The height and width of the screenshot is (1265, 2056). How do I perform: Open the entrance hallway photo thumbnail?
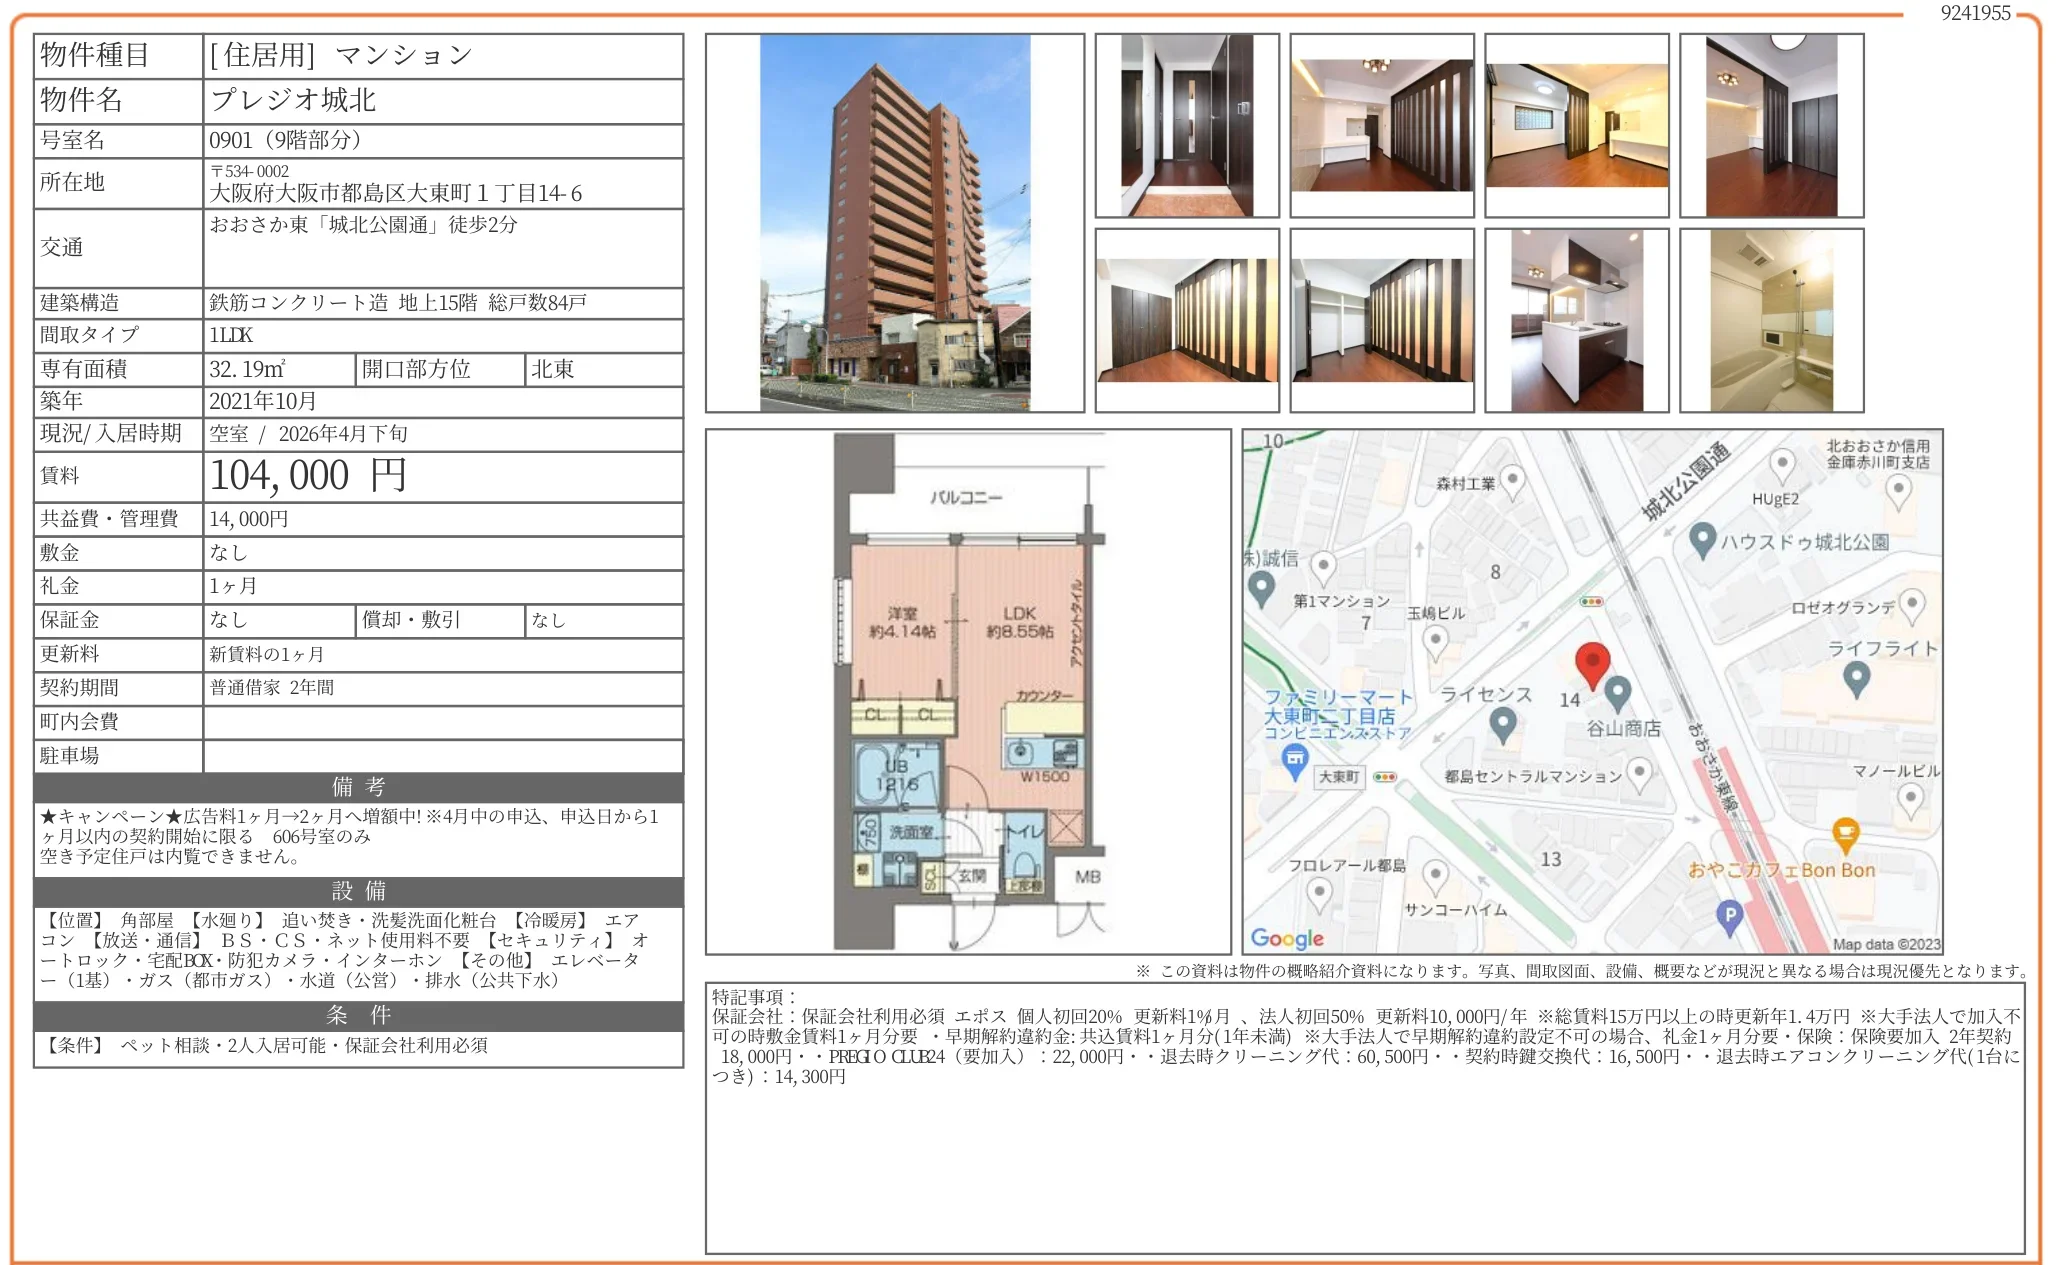tap(1186, 126)
